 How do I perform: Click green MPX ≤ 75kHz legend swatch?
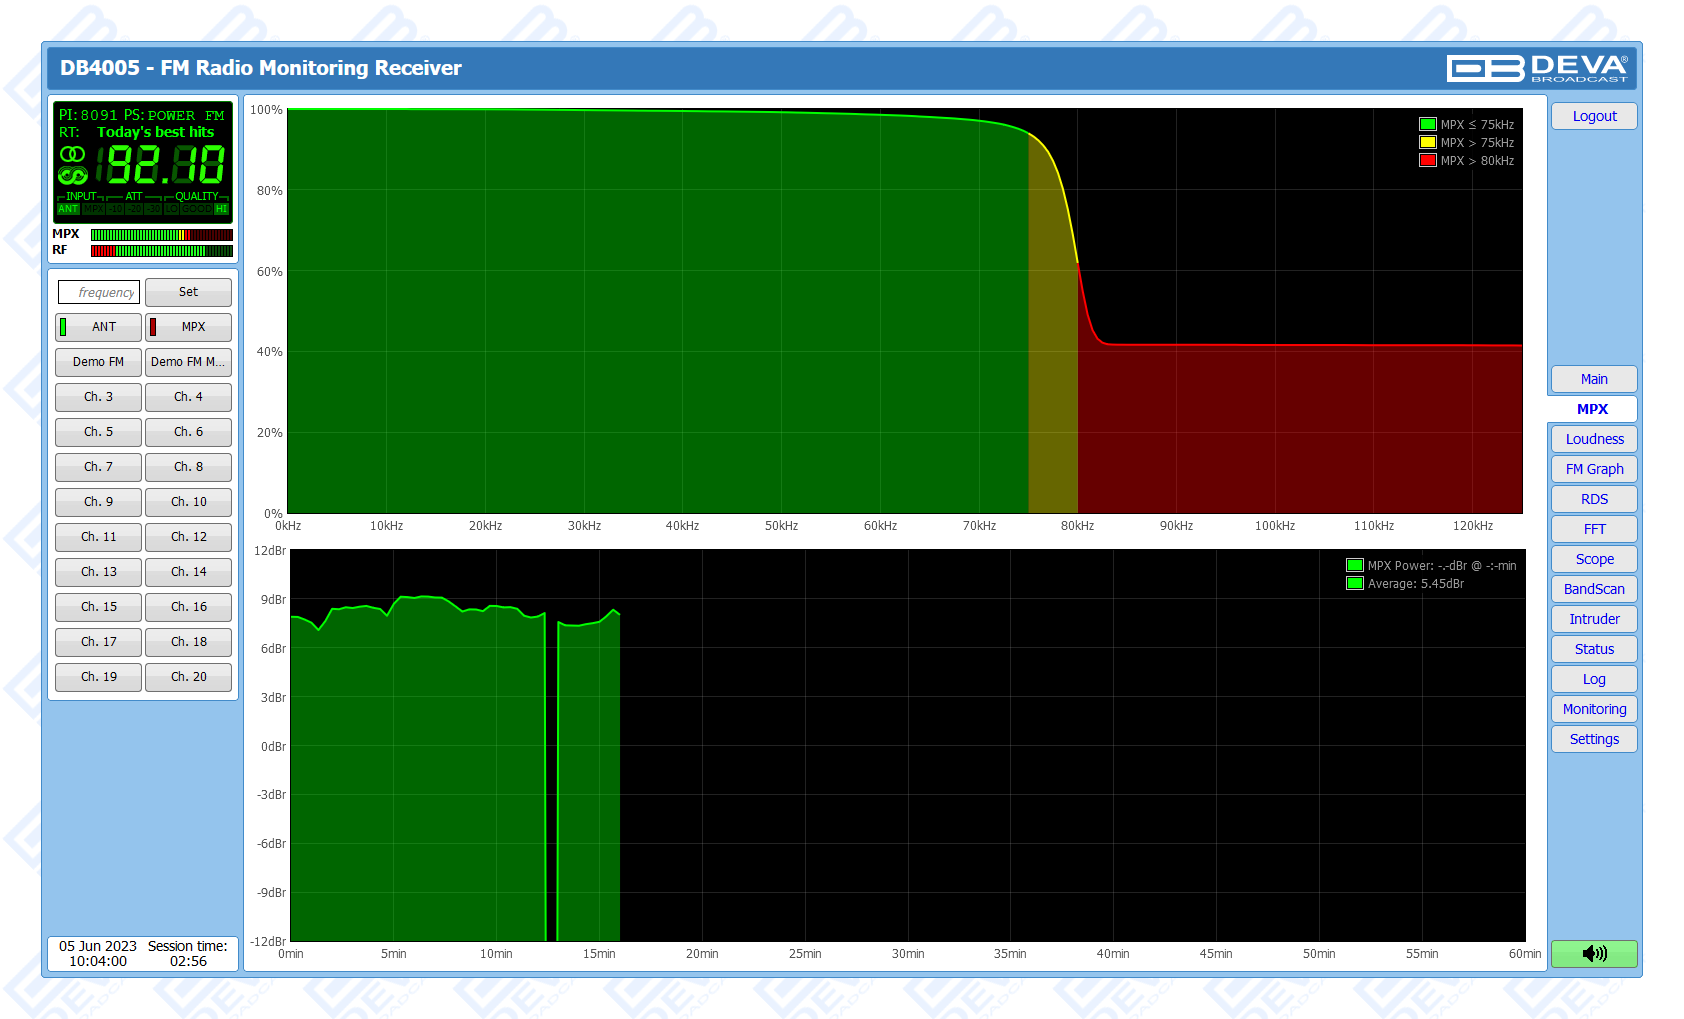(x=1427, y=125)
